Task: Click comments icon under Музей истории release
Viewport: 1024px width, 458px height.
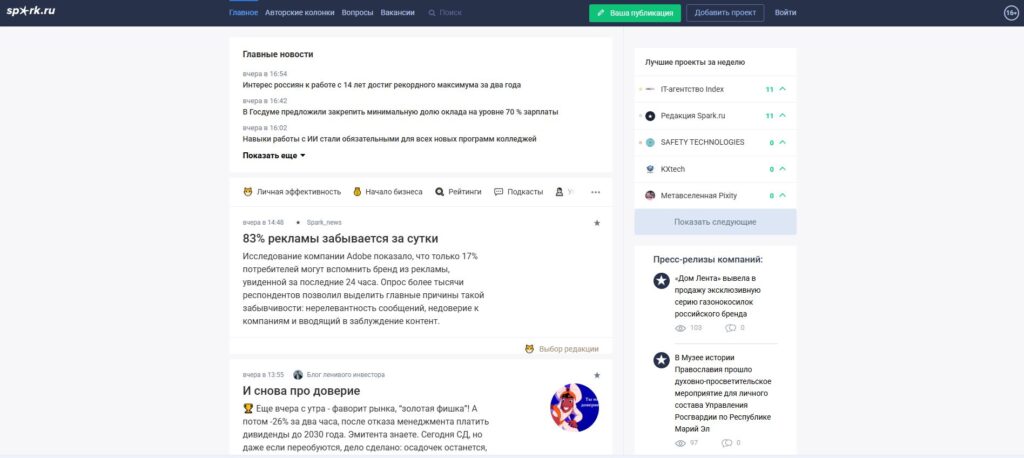Action: point(727,443)
